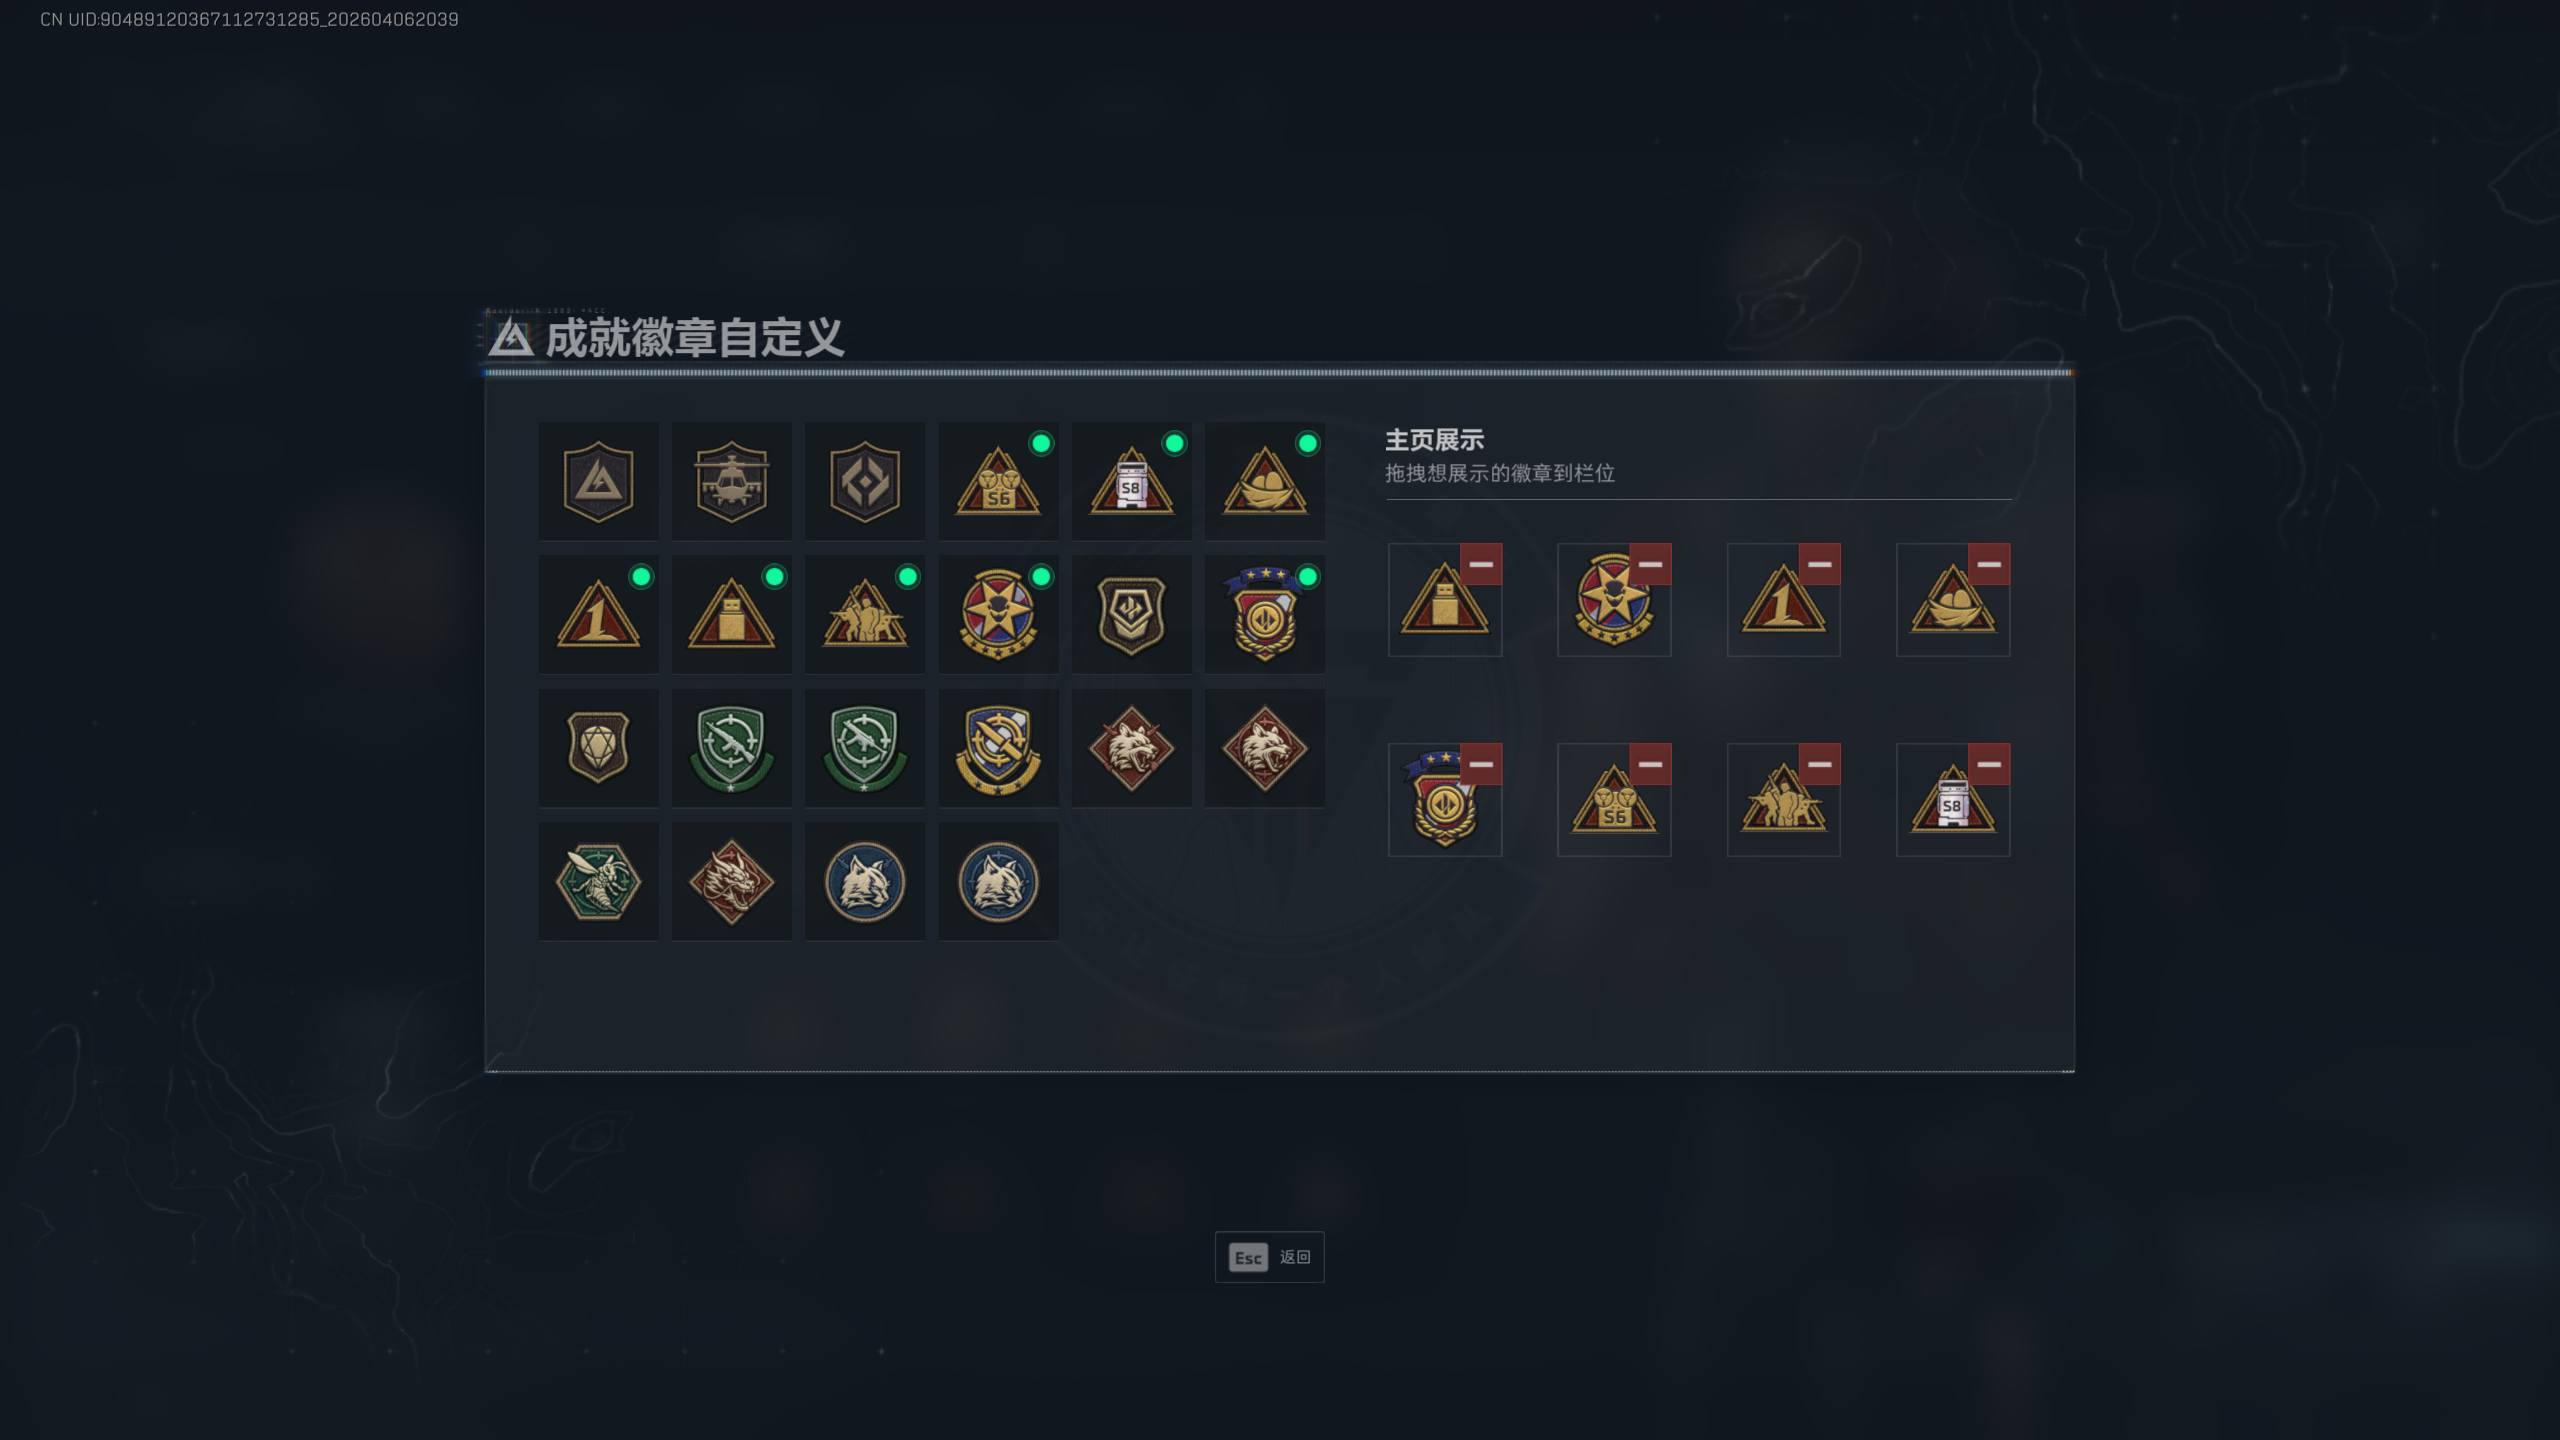The image size is (2560, 1440).
Task: Click the S8 triangle badge in the grid
Action: 1131,481
